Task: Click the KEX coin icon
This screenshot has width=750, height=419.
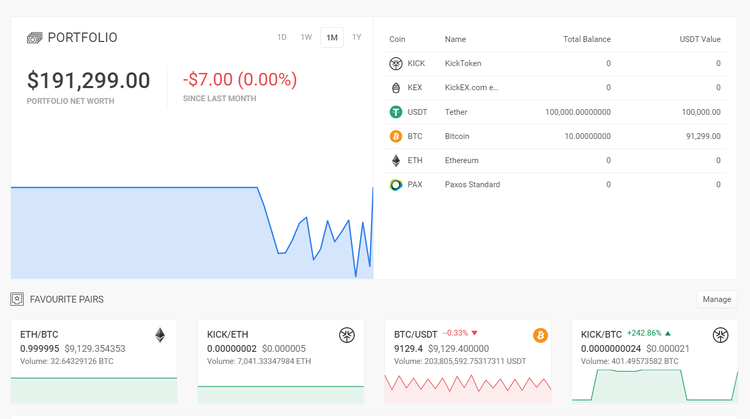Action: pyautogui.click(x=396, y=88)
